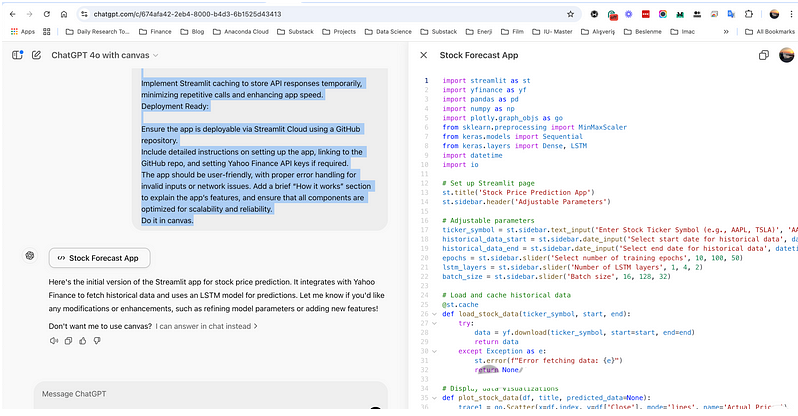Click the Message ChatGPT input field
This screenshot has height=416, width=798.
pos(211,394)
